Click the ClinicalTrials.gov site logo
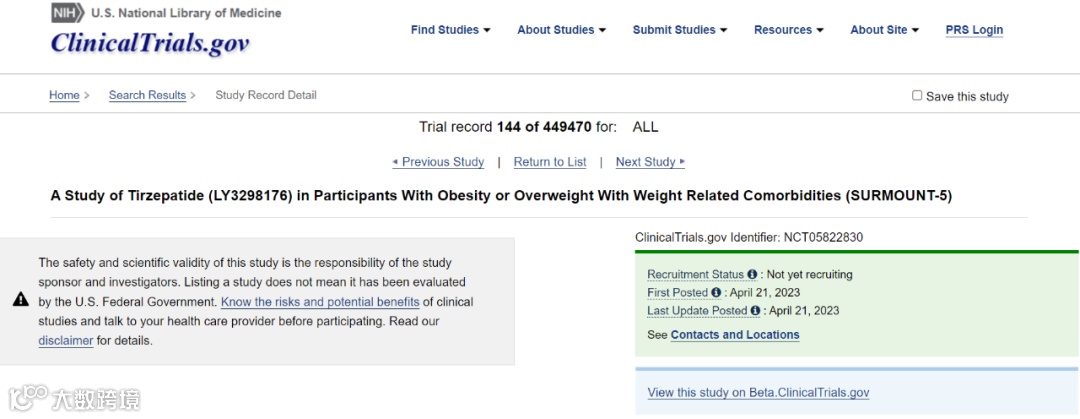 coord(150,44)
